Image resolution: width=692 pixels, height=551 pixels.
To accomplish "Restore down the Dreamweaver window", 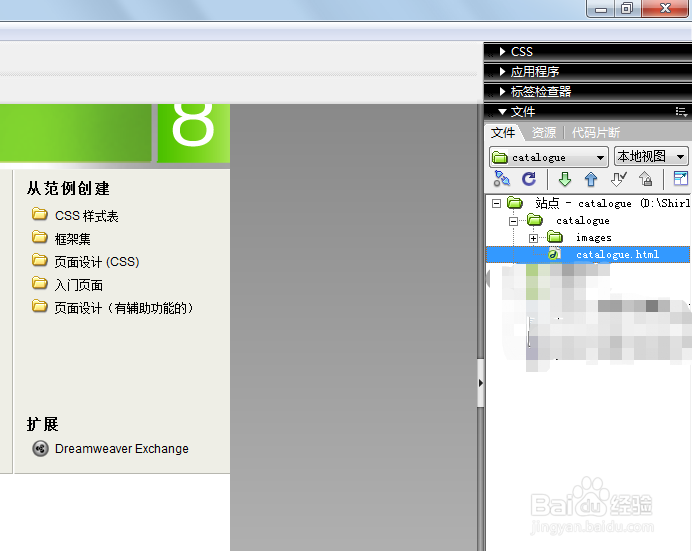I will [x=627, y=9].
